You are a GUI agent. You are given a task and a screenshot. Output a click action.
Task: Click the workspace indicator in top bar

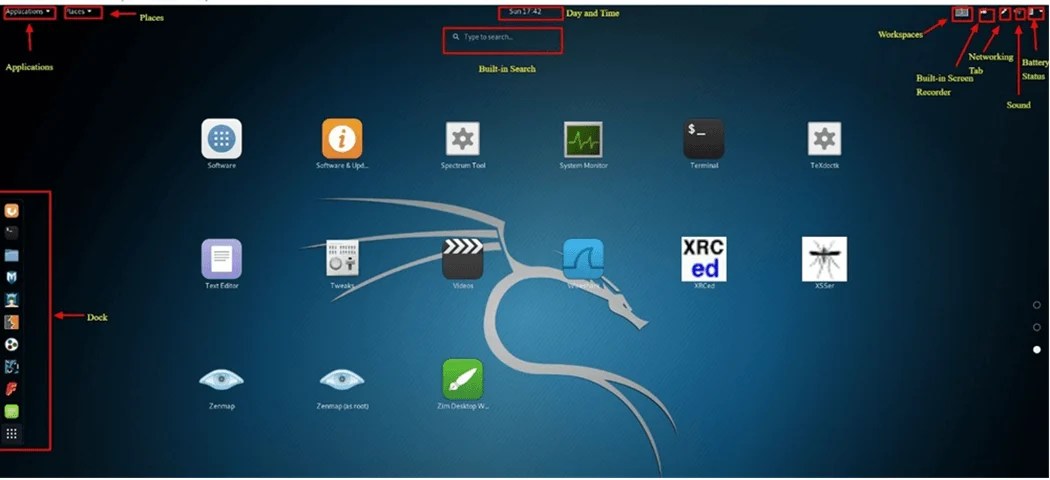point(962,12)
